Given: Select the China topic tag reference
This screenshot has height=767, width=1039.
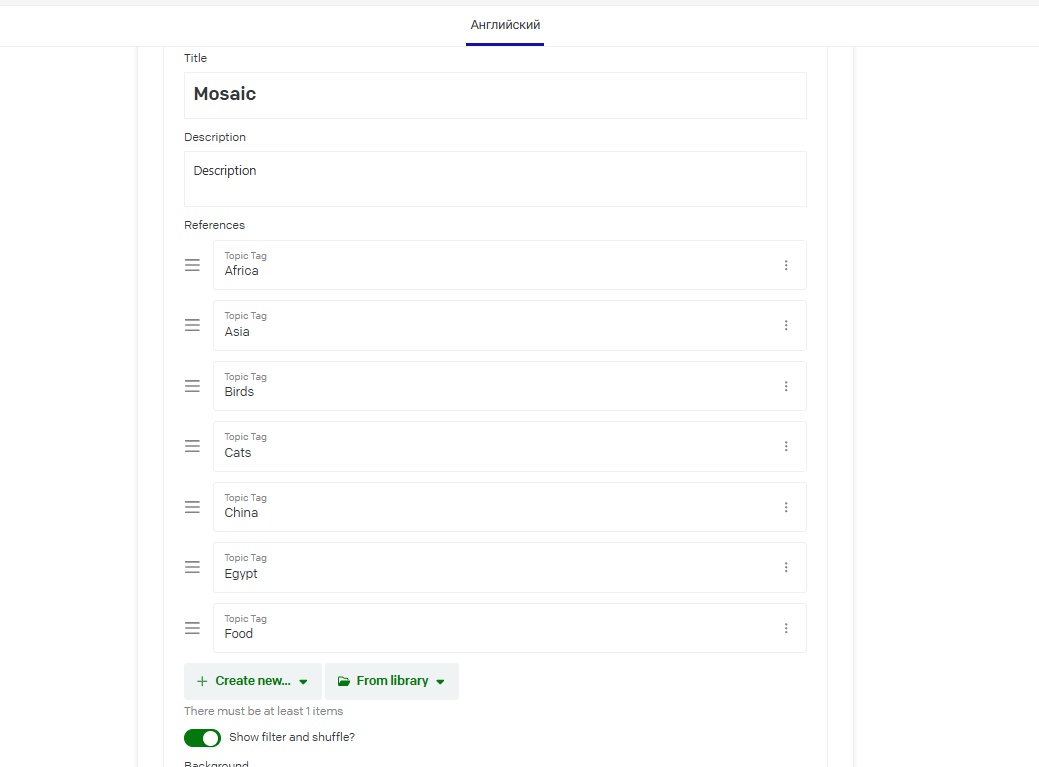Looking at the screenshot, I should pos(510,507).
